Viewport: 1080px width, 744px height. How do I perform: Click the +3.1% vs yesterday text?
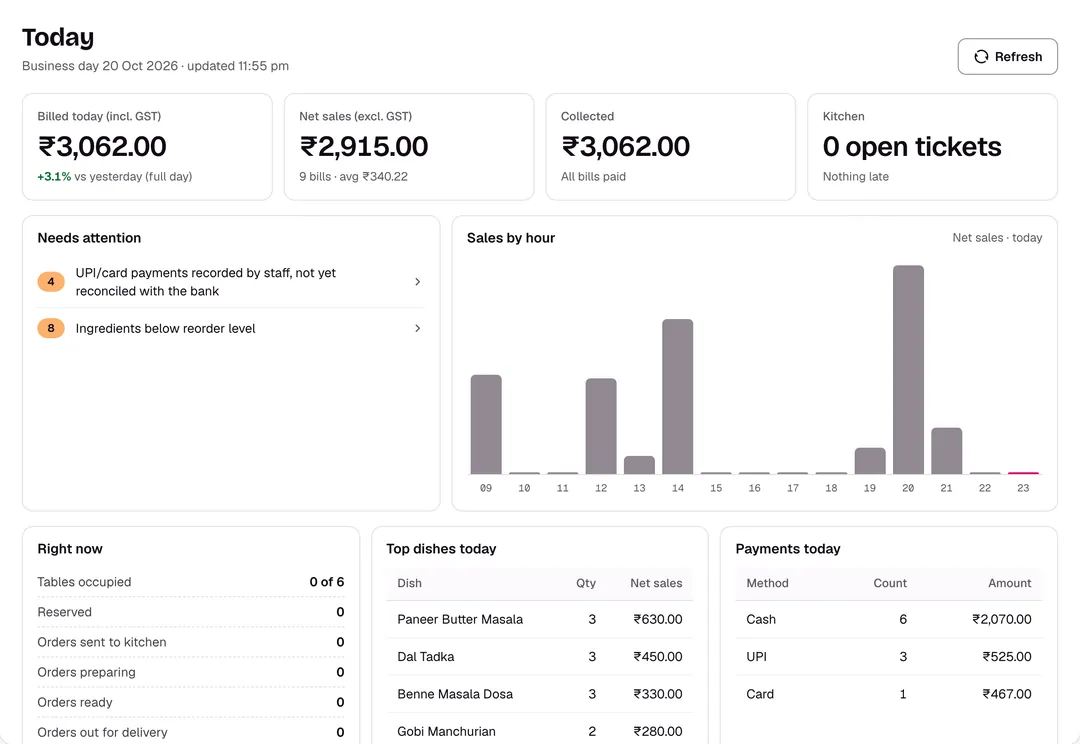click(x=115, y=176)
